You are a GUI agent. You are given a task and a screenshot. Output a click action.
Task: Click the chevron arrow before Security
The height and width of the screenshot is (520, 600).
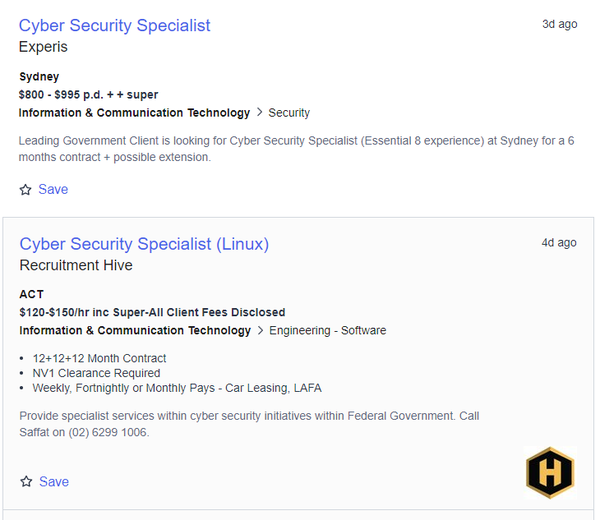[259, 112]
